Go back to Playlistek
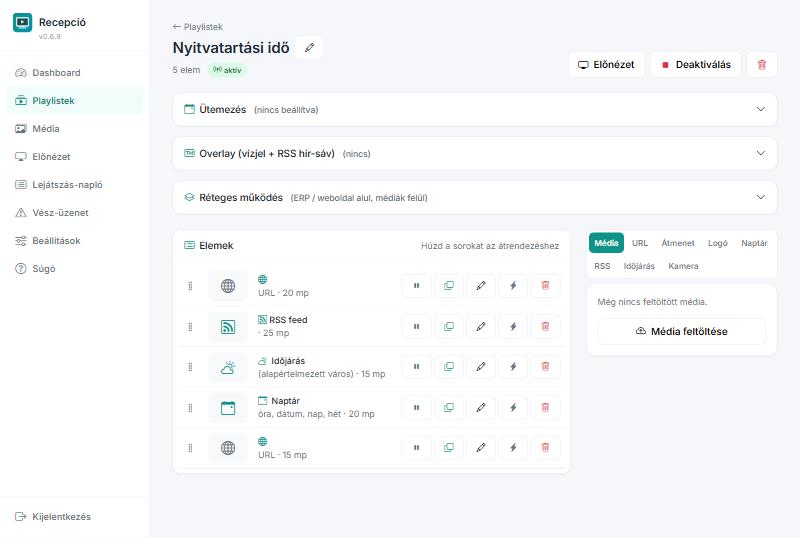The height and width of the screenshot is (538, 800). [x=197, y=27]
